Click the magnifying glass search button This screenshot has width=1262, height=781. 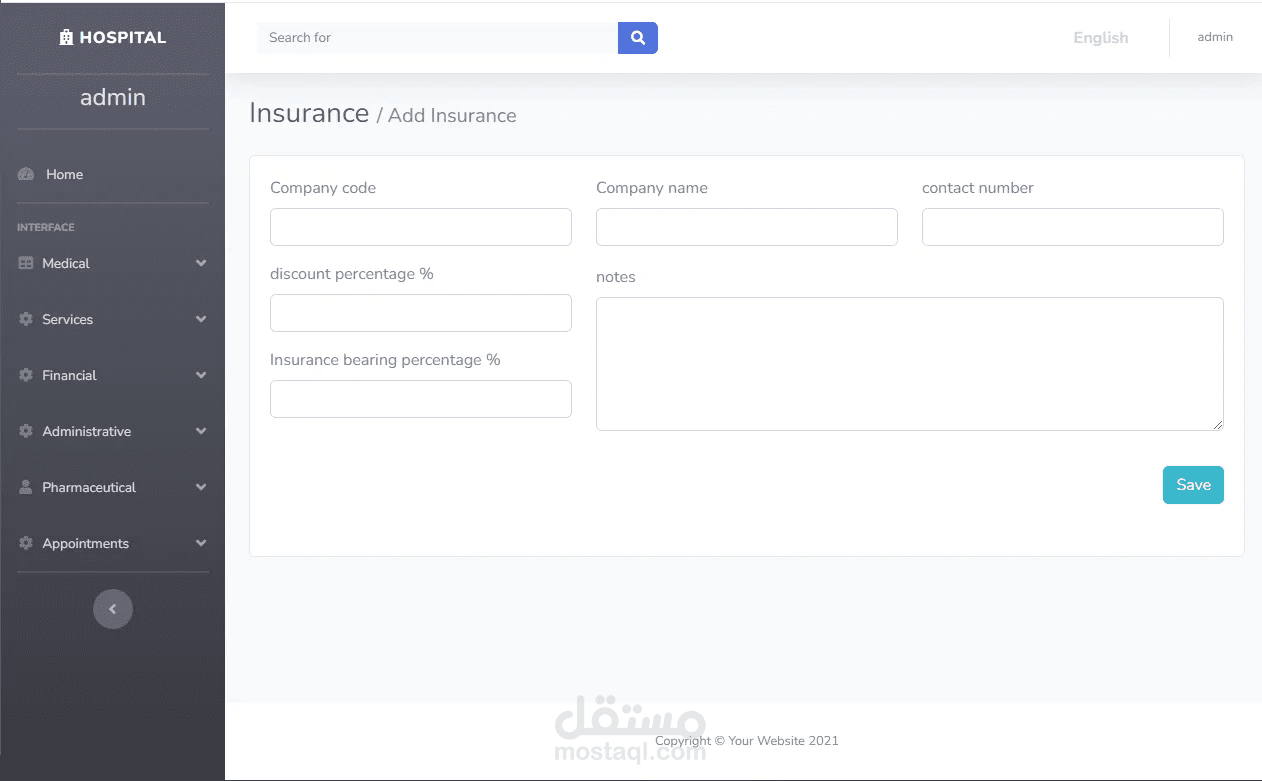tap(638, 38)
